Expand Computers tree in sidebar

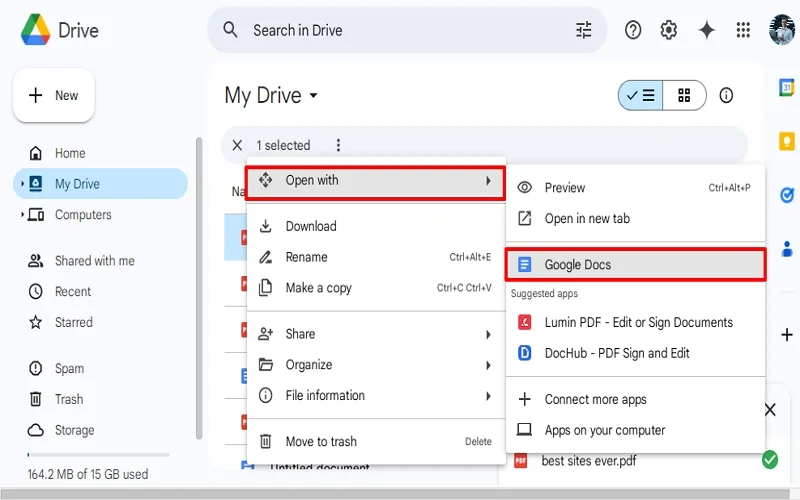[x=22, y=215]
